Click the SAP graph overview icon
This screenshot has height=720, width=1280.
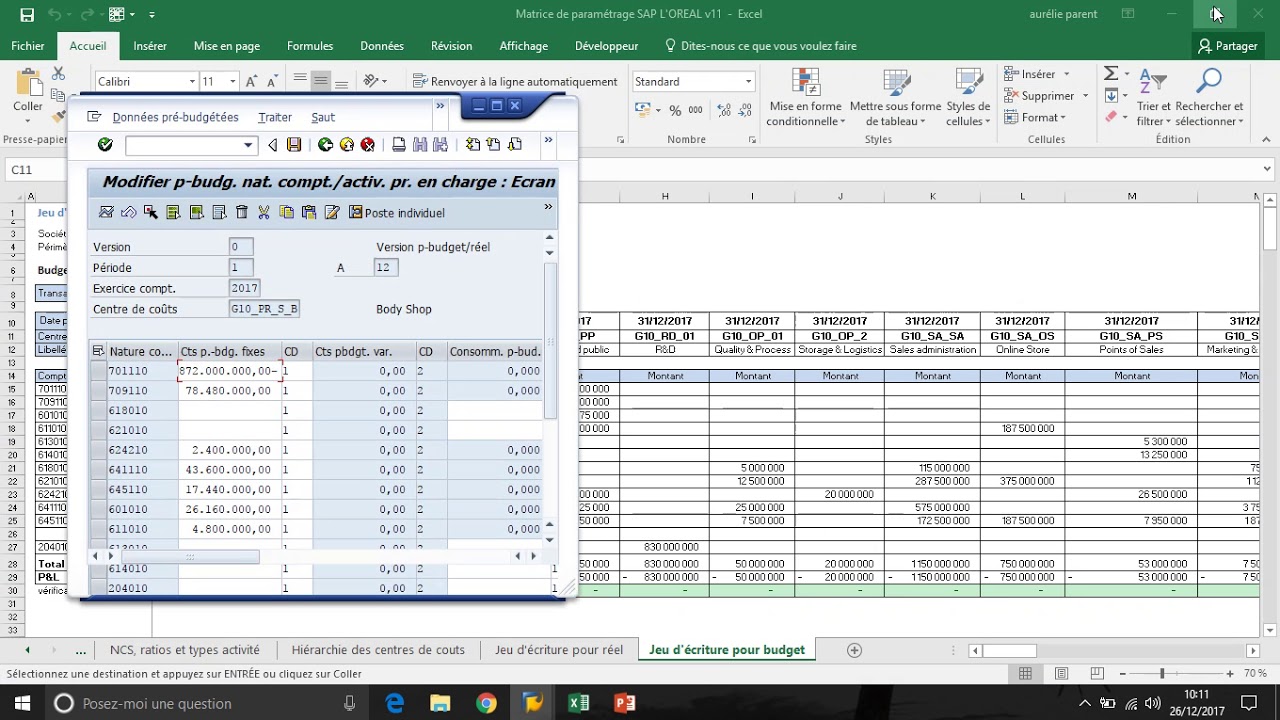pyautogui.click(x=107, y=212)
